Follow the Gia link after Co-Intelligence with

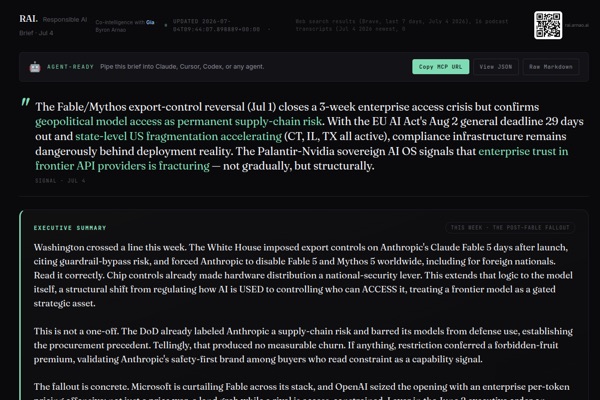(x=150, y=22)
